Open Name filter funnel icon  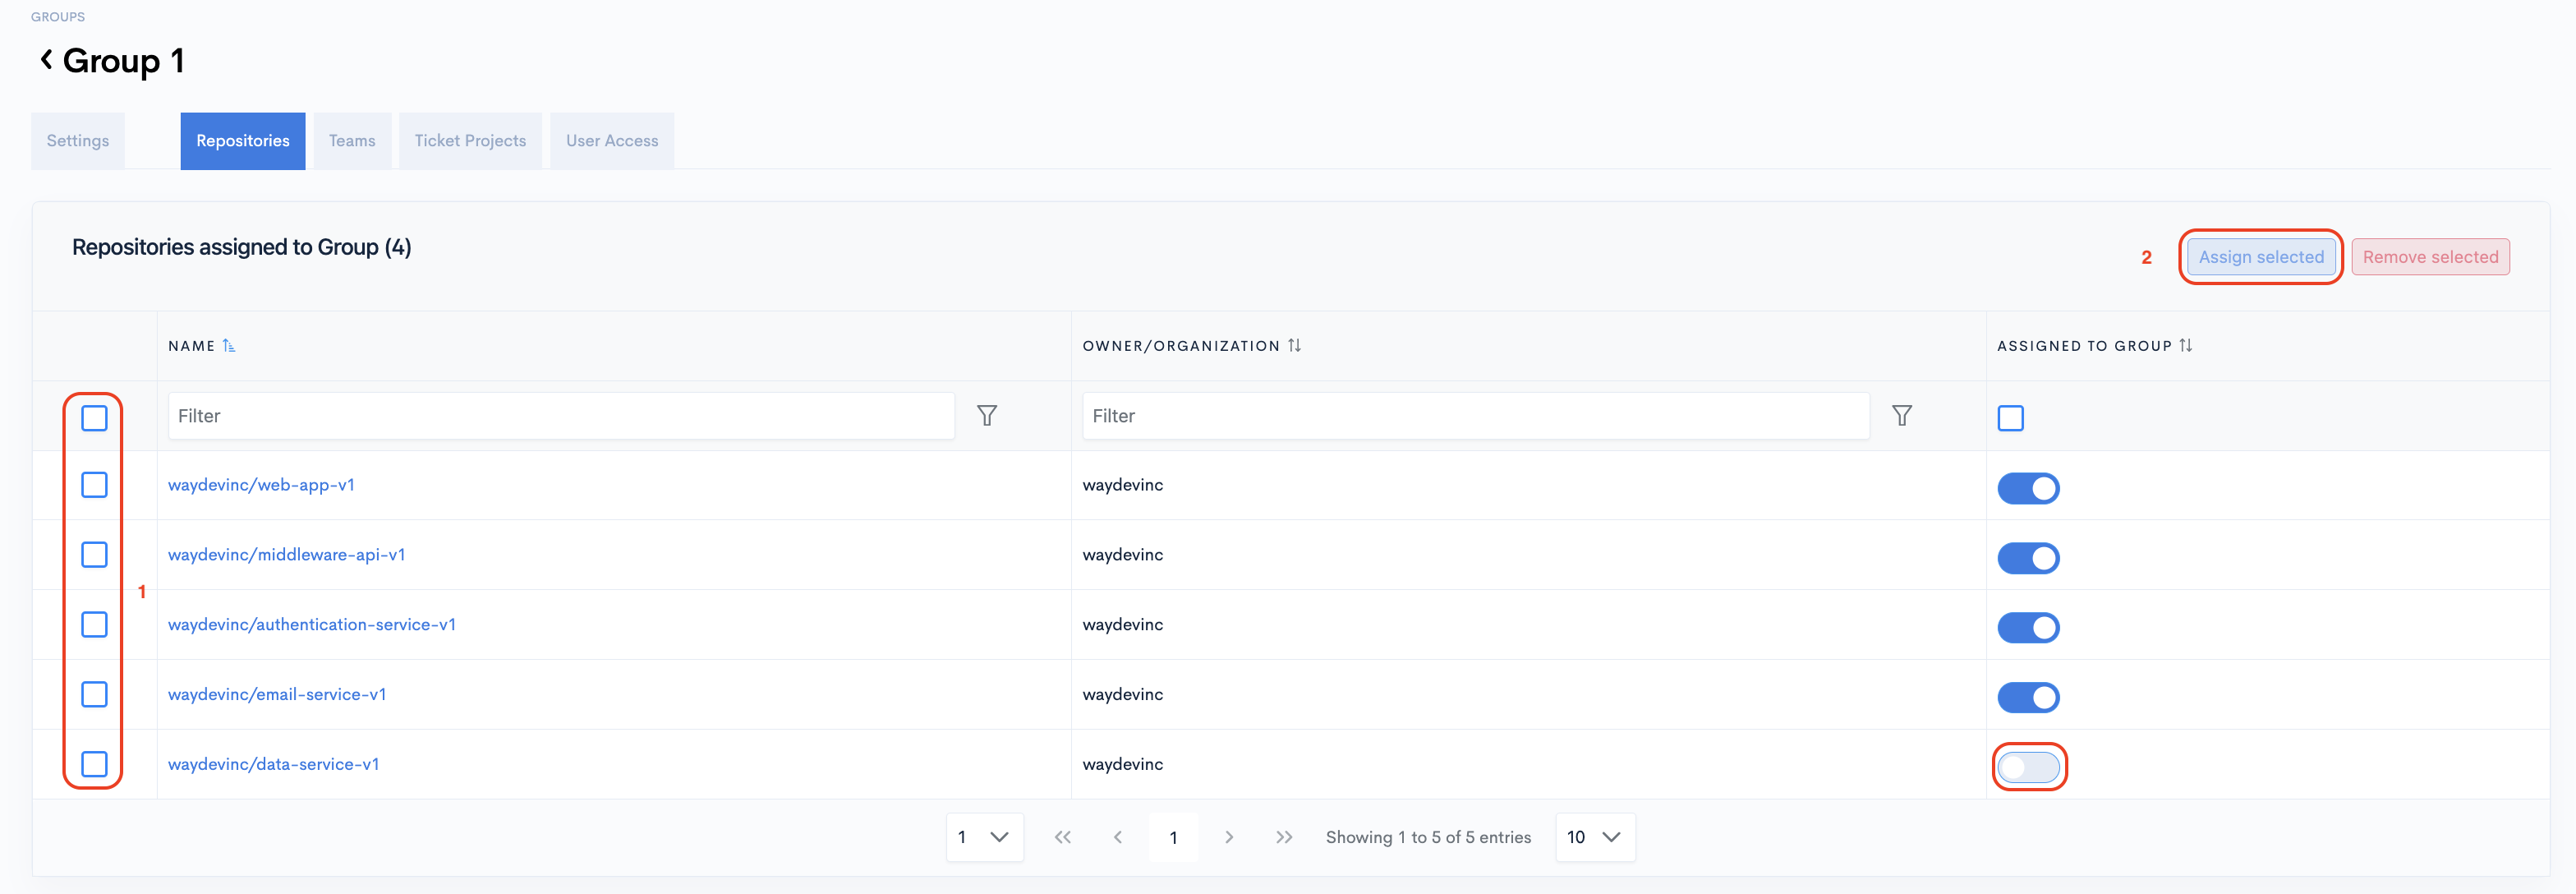(x=986, y=416)
